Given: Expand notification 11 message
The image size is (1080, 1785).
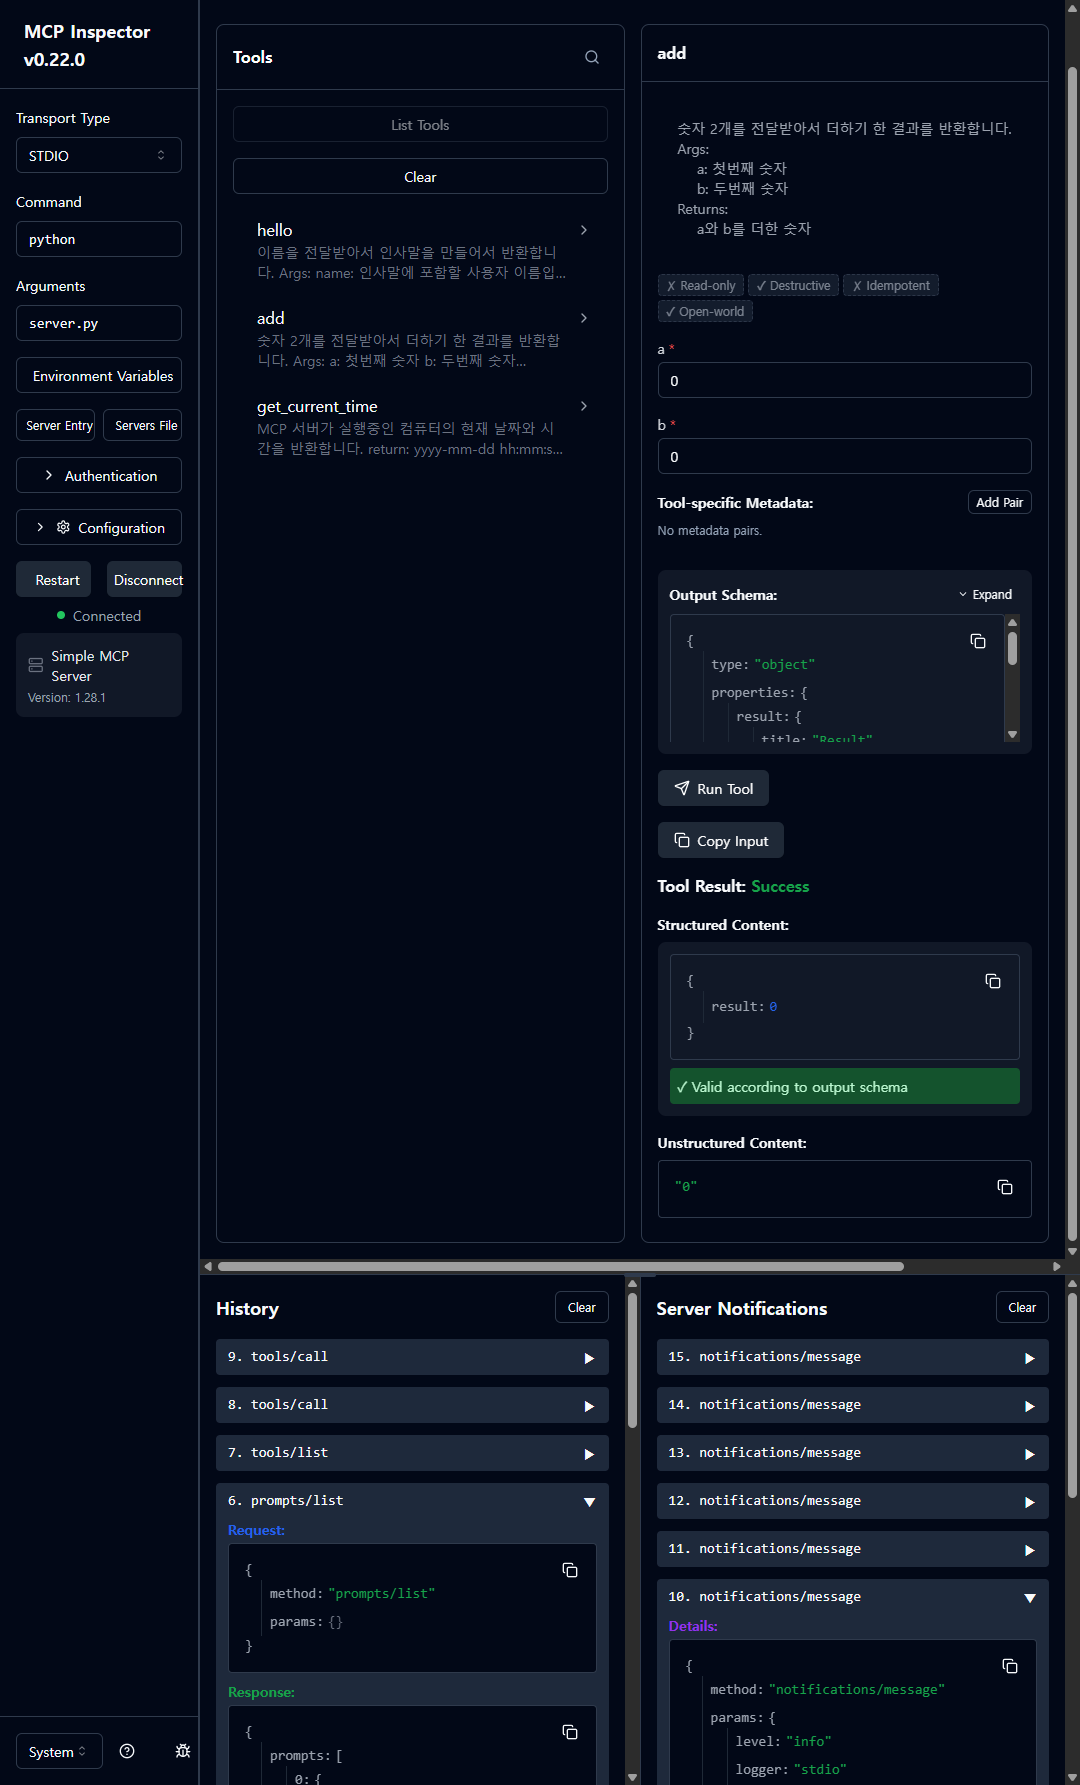Looking at the screenshot, I should [852, 1549].
